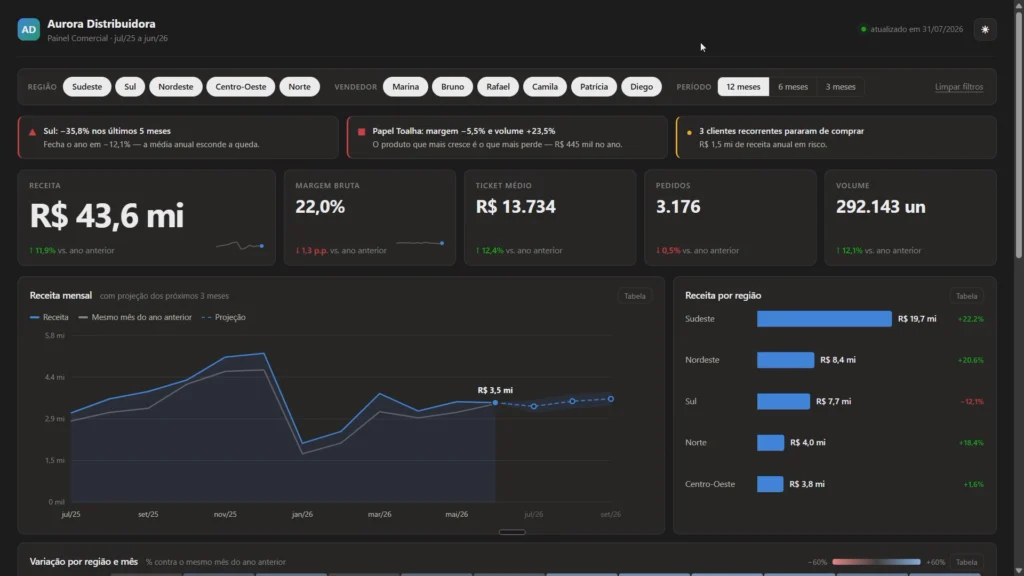Image resolution: width=1024 pixels, height=576 pixels.
Task: Select the 12 meses period tab
Action: tap(743, 87)
